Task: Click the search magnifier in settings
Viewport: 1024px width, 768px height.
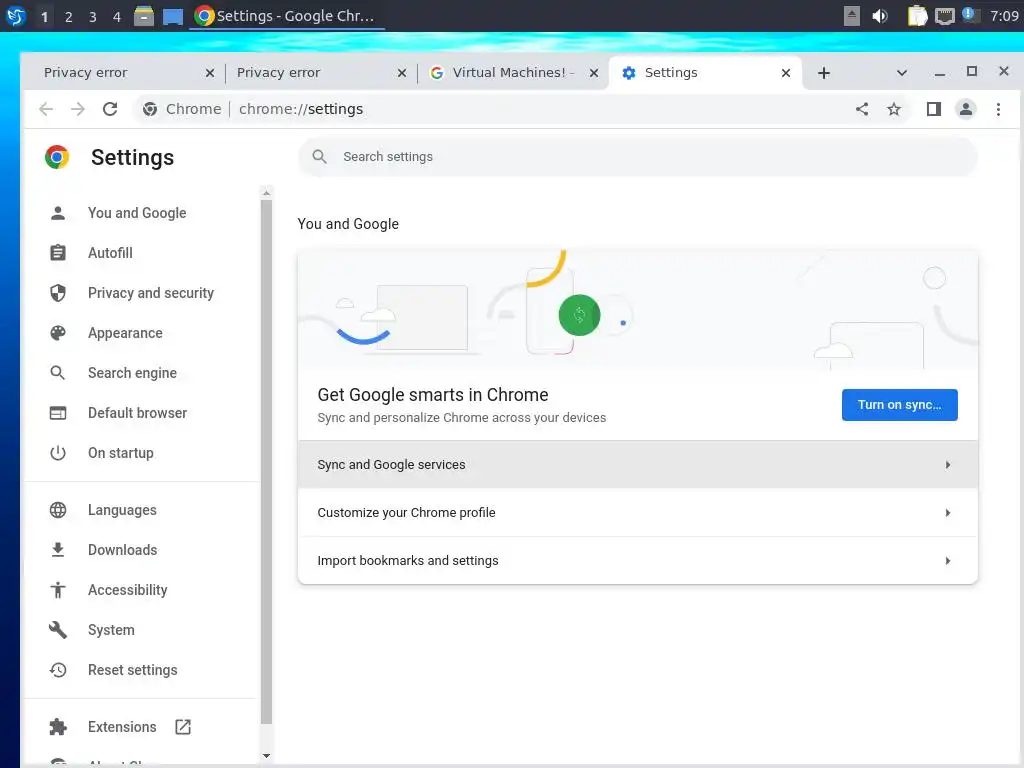Action: click(319, 157)
